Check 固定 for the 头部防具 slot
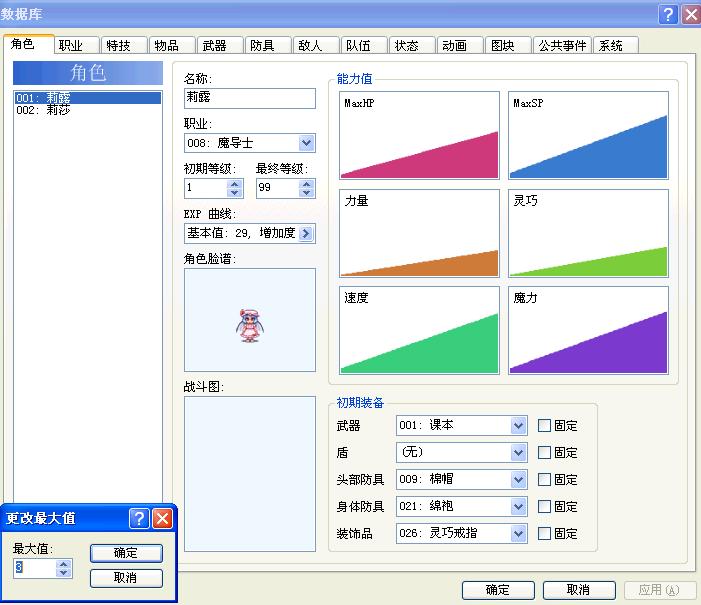This screenshot has width=701, height=605. coord(544,479)
